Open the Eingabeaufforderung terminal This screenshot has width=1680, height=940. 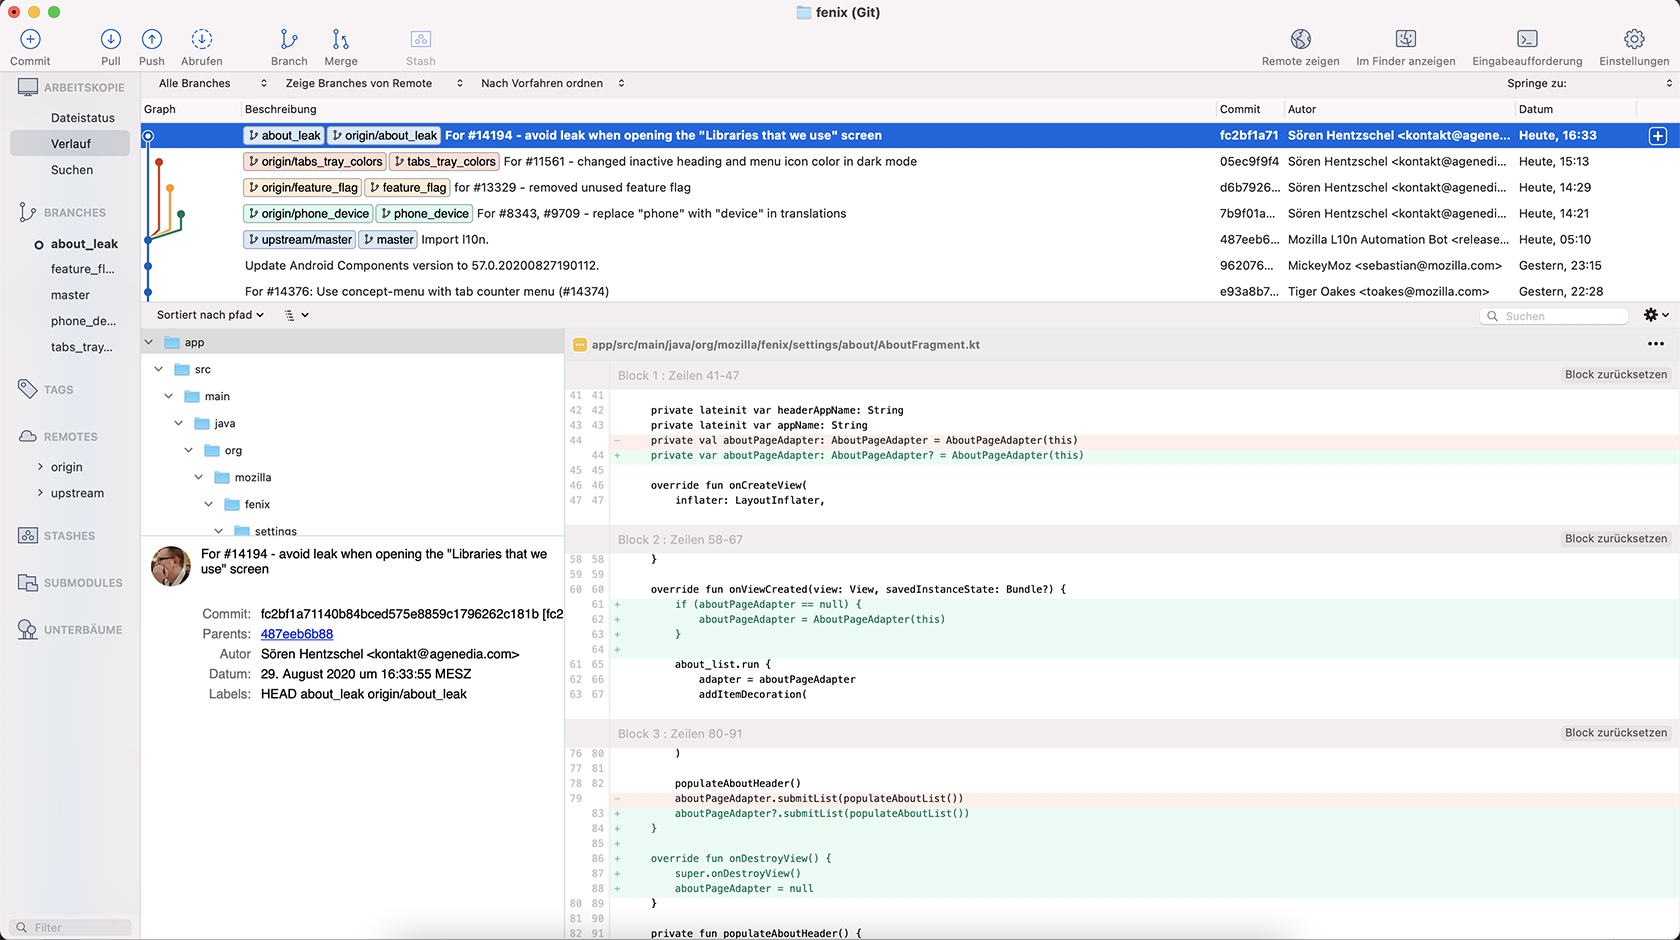tap(1527, 40)
